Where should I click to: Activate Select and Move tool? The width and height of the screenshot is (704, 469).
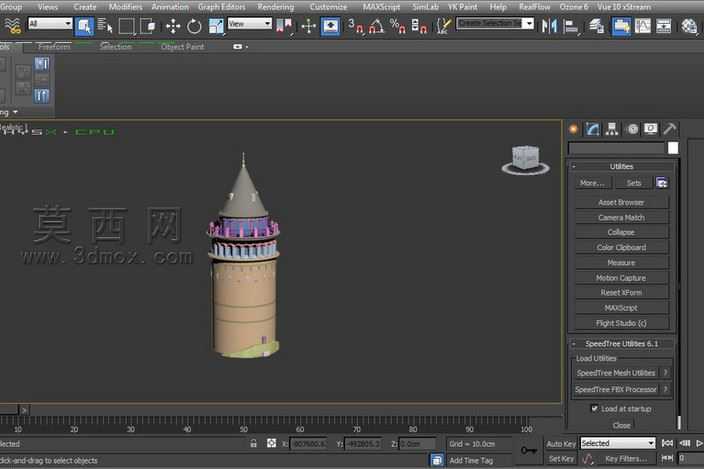(173, 26)
